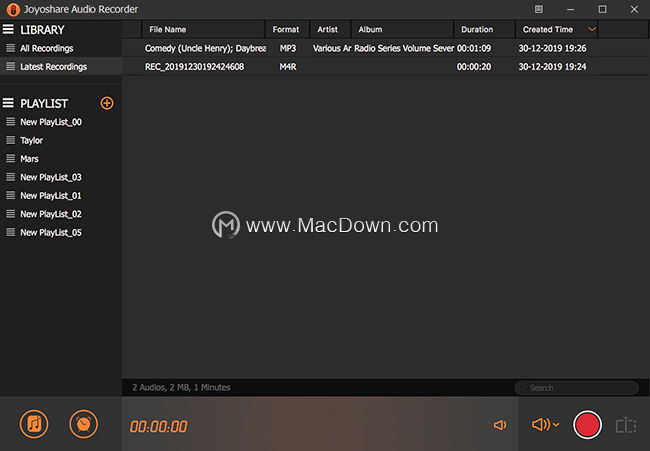Toggle sort order arrow on Created Time

(592, 29)
